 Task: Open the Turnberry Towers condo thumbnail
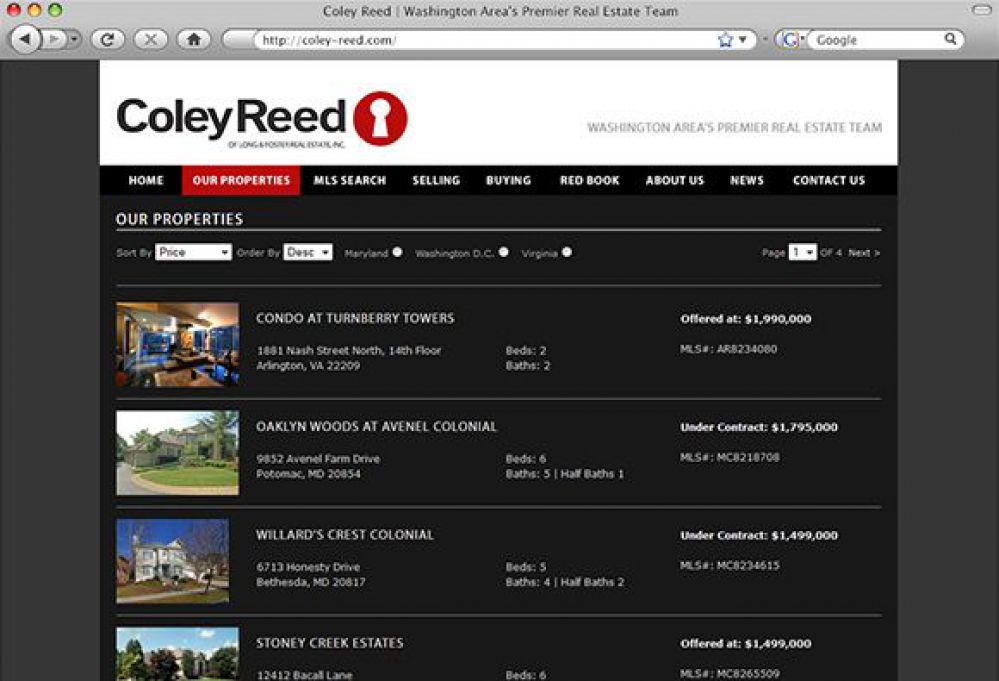(178, 345)
